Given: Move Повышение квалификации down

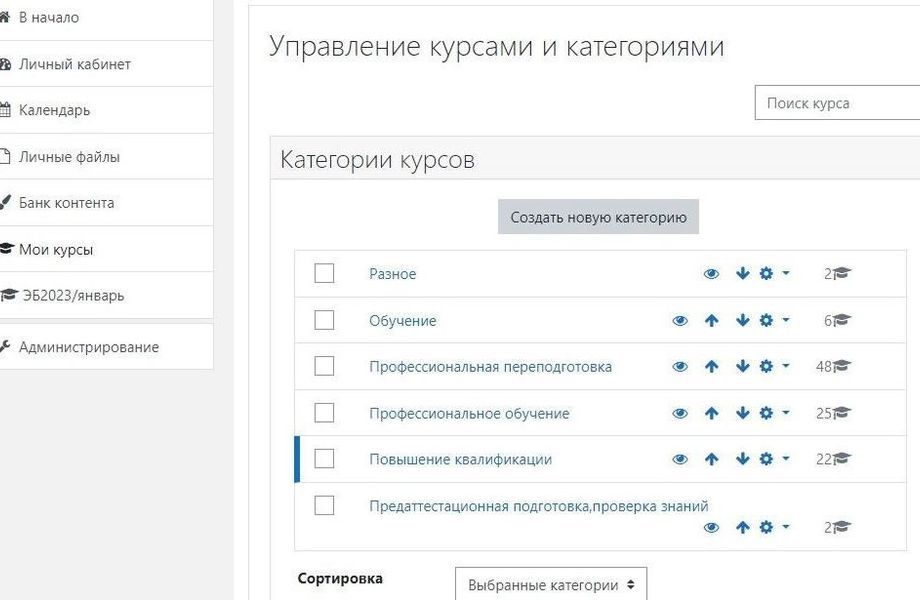Looking at the screenshot, I should point(743,459).
